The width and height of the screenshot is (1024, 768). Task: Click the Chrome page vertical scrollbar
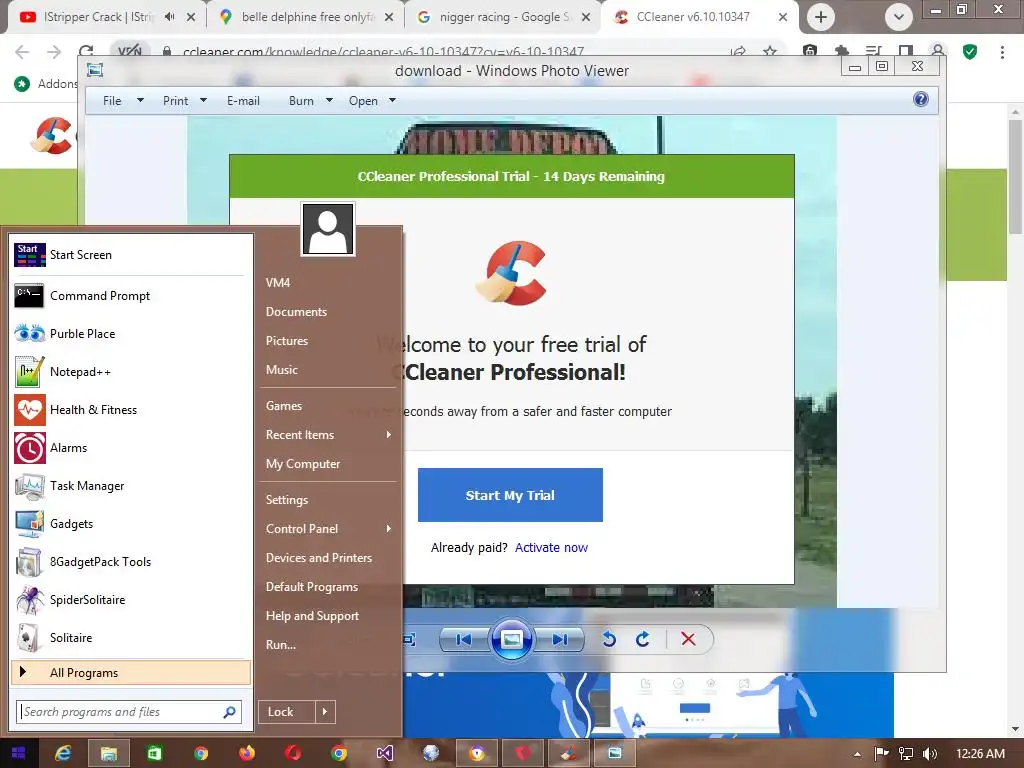click(x=1015, y=176)
